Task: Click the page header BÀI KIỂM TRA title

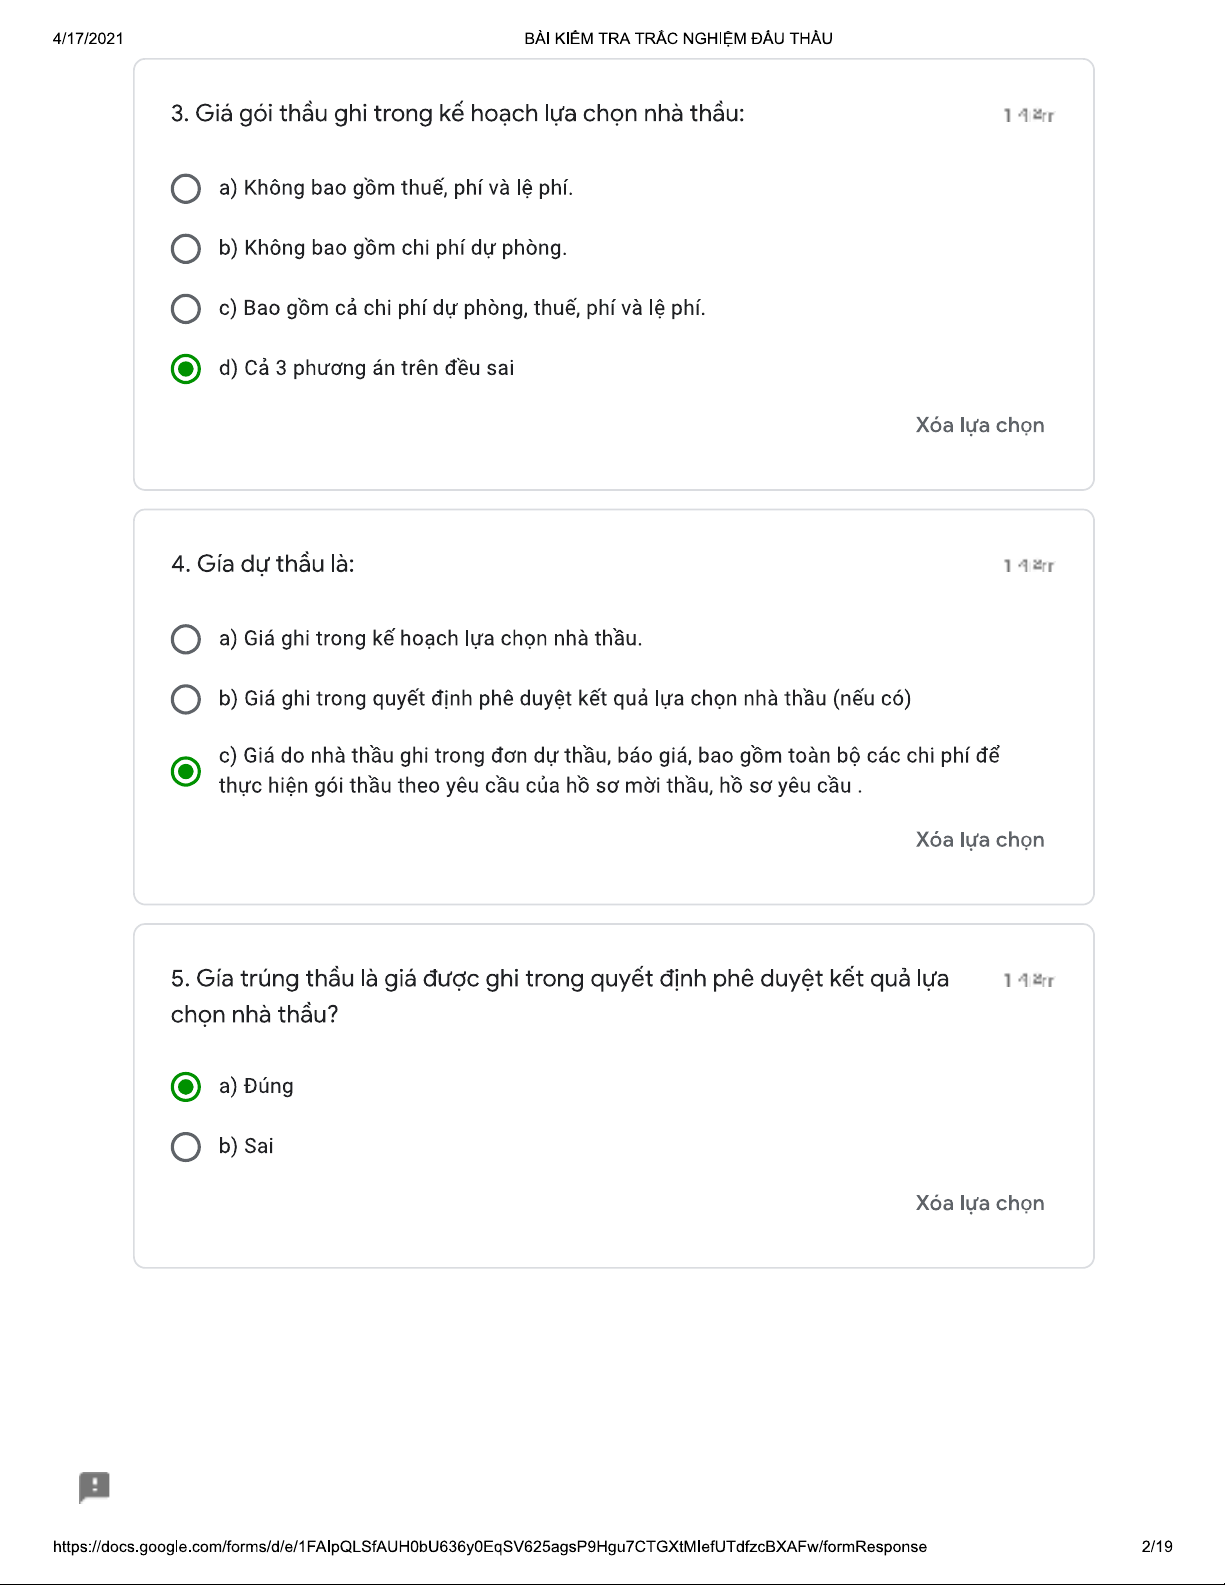Action: (678, 39)
